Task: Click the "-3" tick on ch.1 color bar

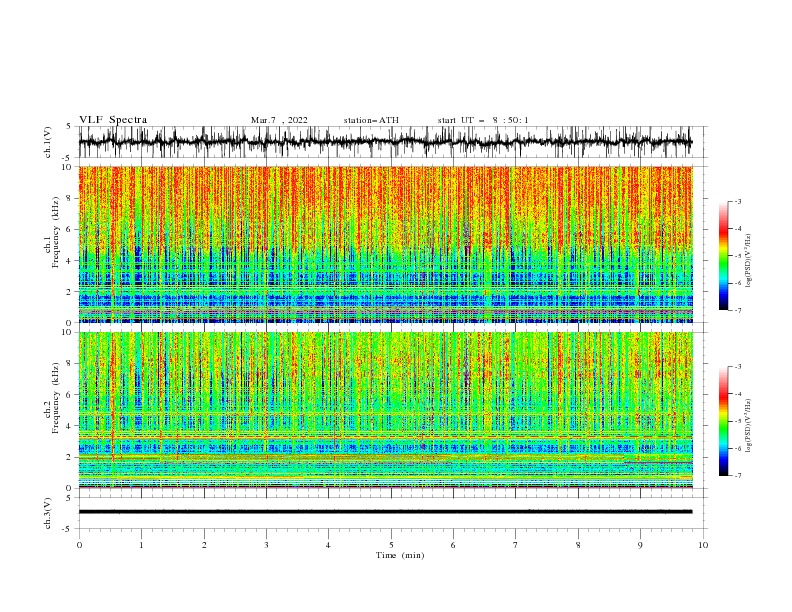Action: [738, 201]
